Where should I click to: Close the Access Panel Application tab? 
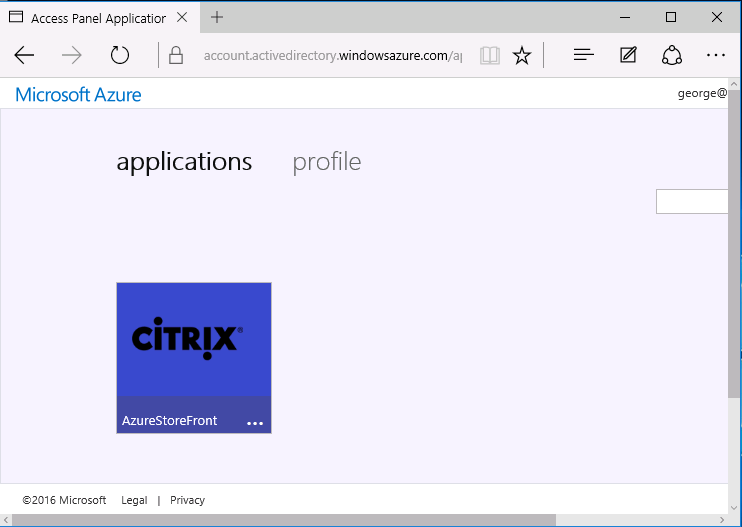pyautogui.click(x=182, y=18)
